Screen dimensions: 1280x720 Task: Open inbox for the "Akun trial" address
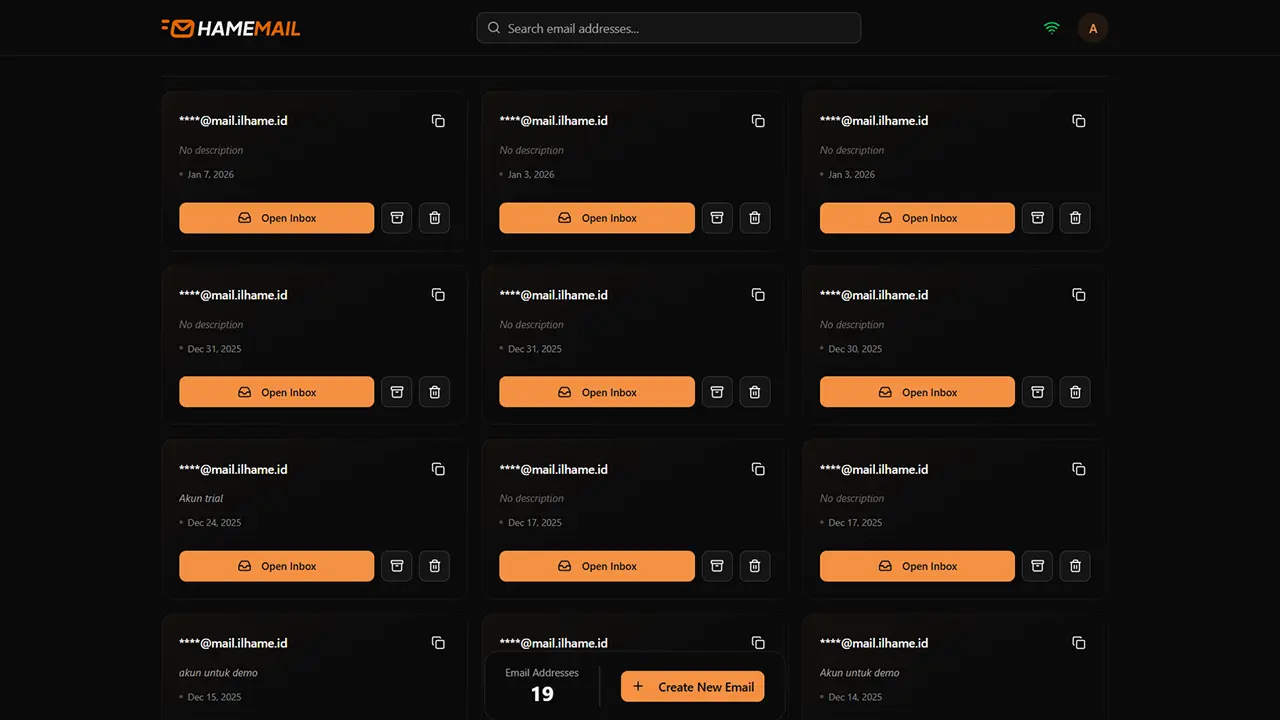pos(276,565)
